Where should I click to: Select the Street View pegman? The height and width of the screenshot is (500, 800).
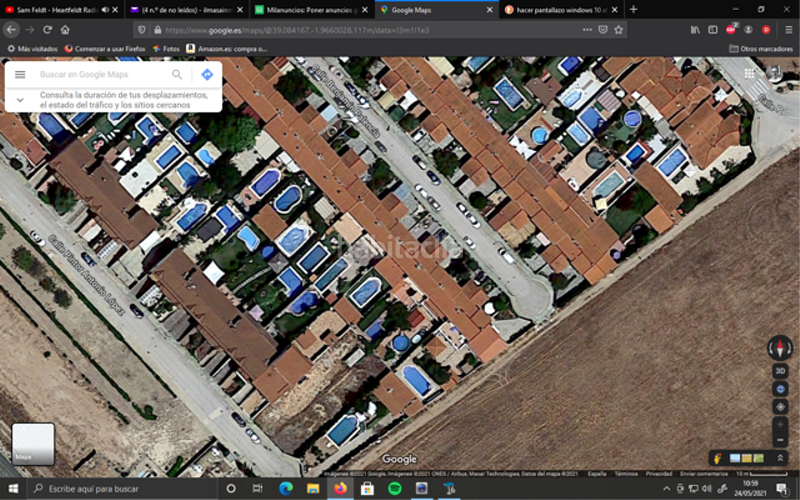click(718, 458)
